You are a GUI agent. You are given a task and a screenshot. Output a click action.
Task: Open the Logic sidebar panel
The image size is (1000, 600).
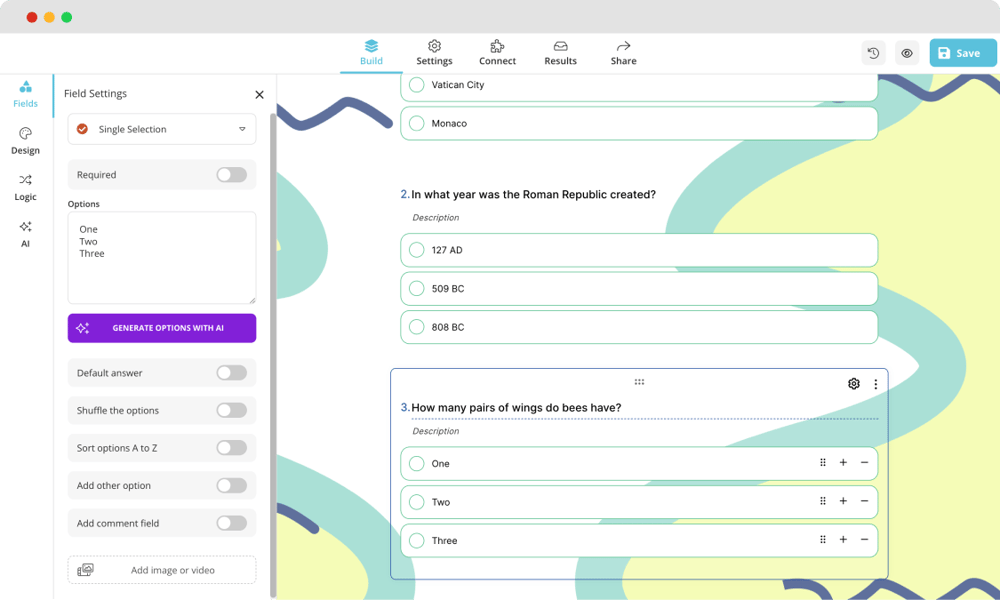pyautogui.click(x=25, y=187)
